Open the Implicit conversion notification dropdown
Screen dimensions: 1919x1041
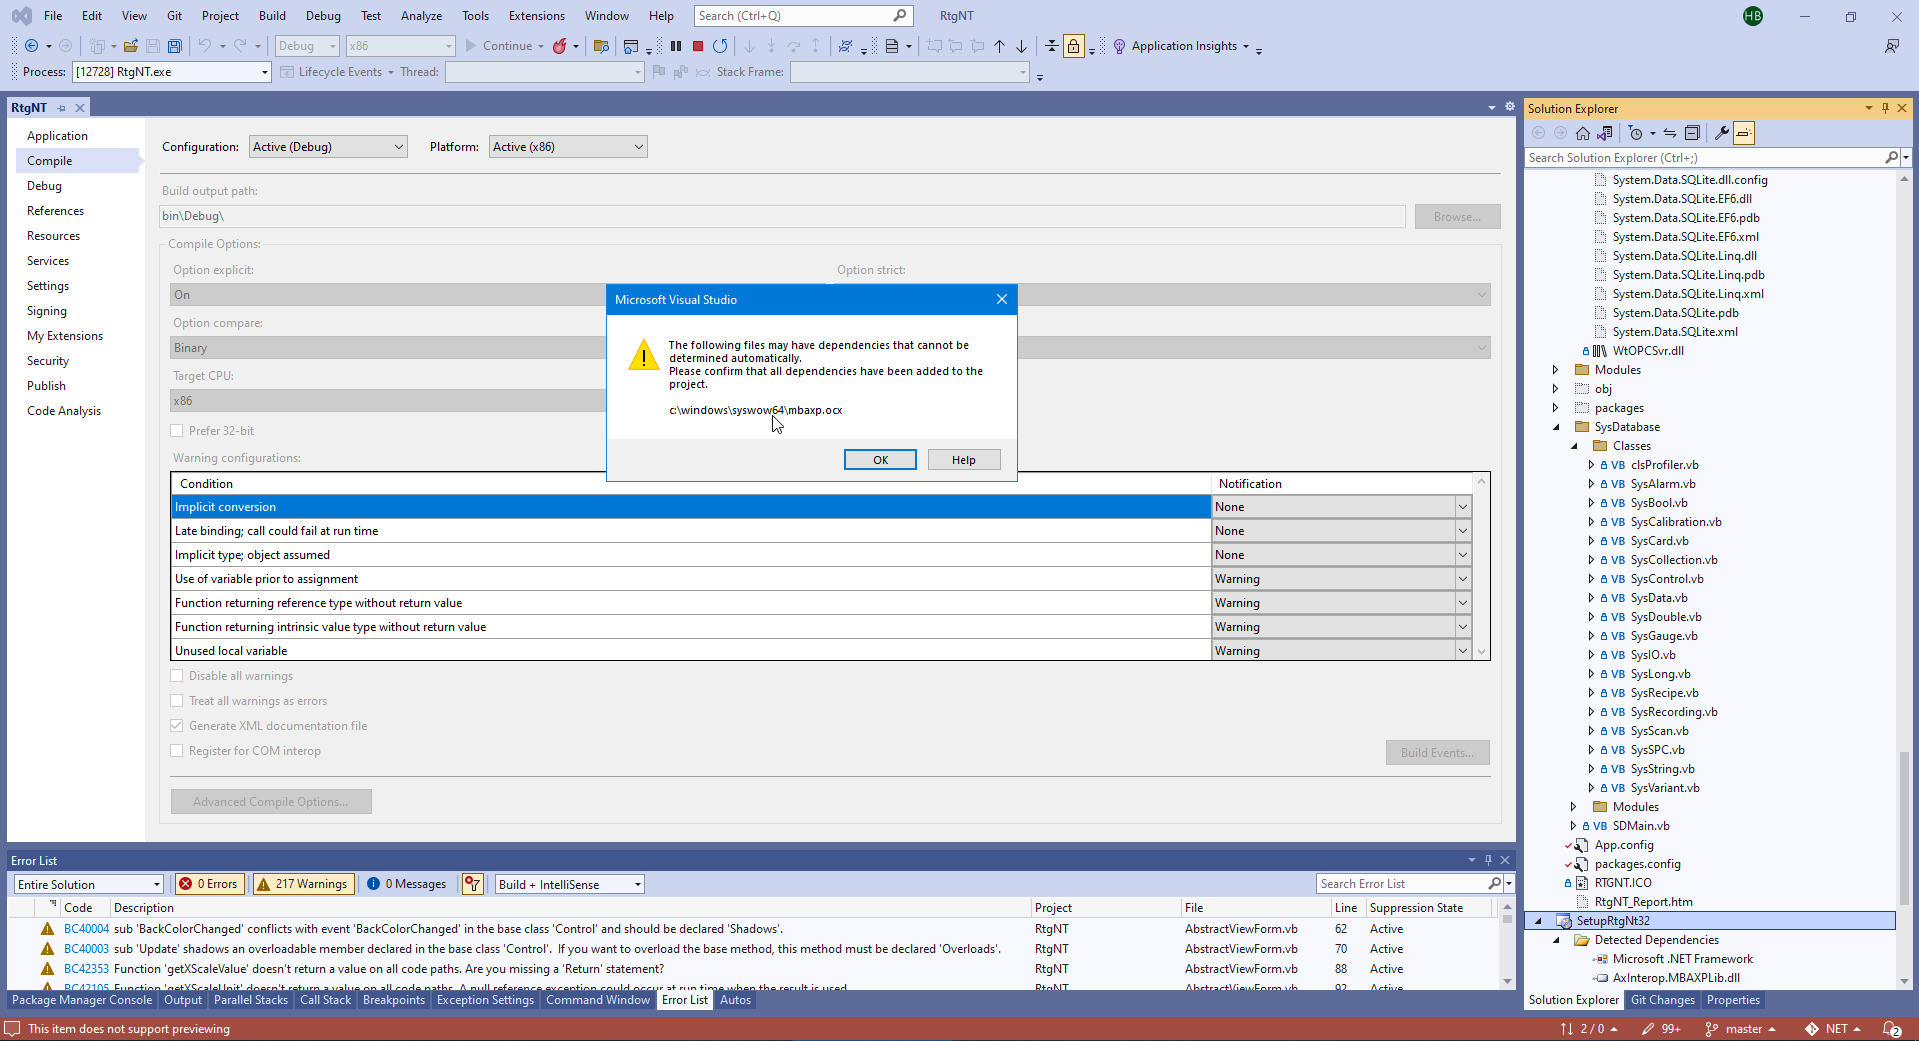point(1462,507)
